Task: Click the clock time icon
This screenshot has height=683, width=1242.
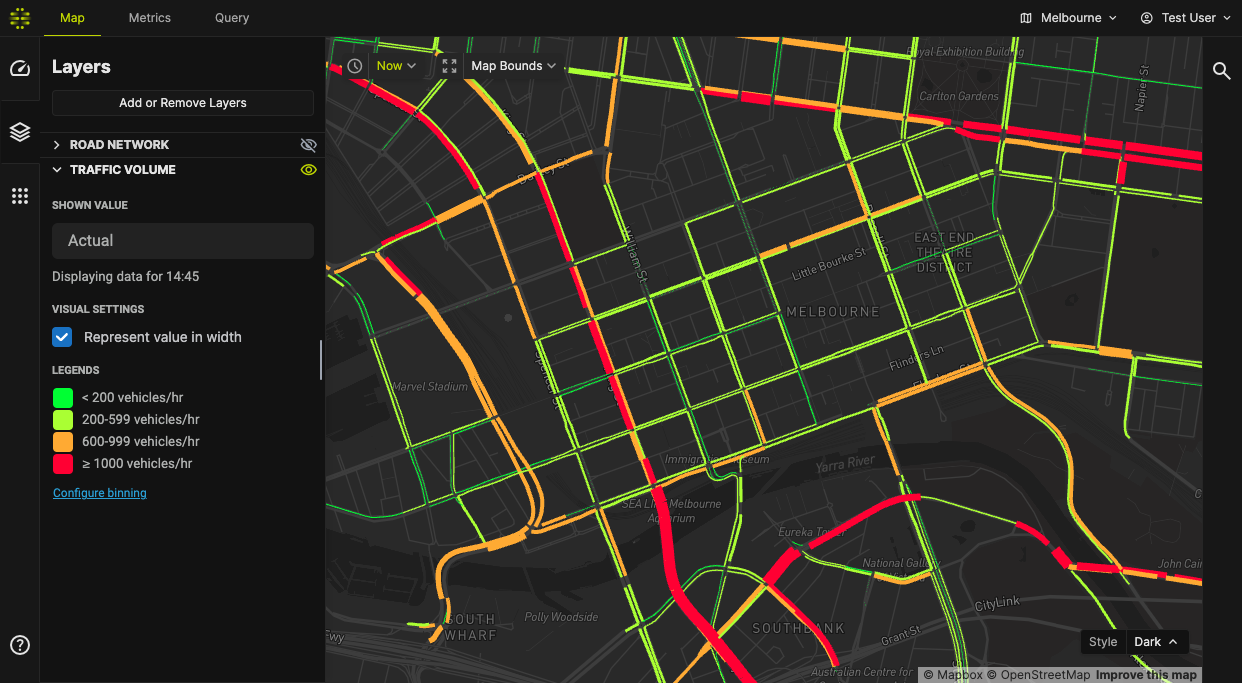Action: (x=355, y=66)
